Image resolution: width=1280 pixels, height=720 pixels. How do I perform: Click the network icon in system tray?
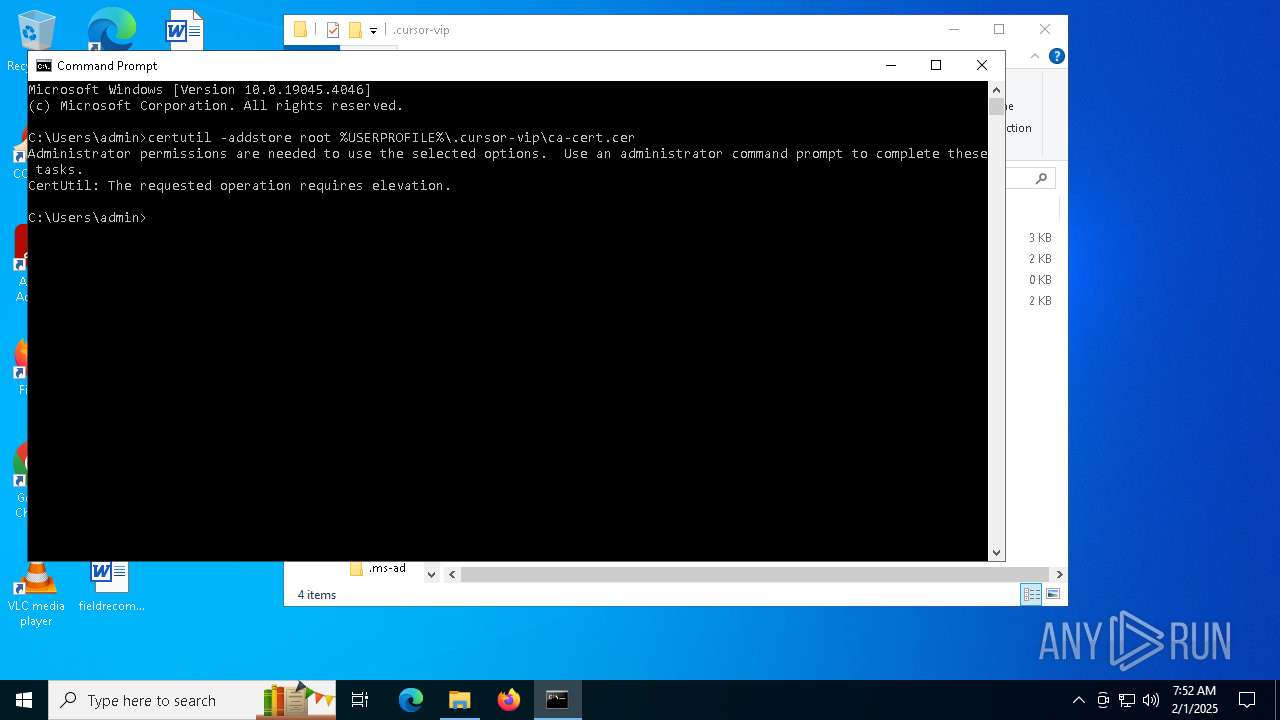pyautogui.click(x=1127, y=700)
